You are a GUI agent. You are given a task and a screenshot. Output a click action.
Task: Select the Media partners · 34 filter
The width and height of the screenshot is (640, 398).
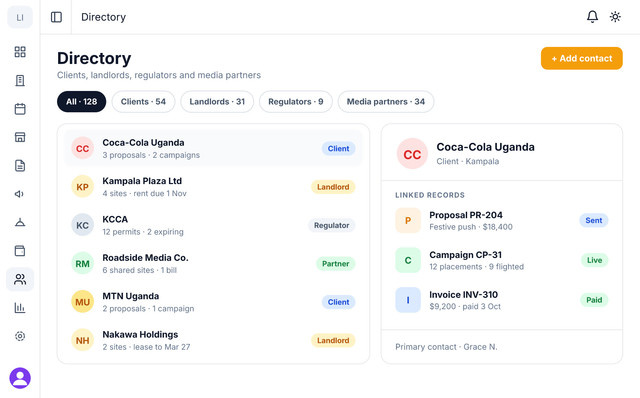[x=386, y=102]
